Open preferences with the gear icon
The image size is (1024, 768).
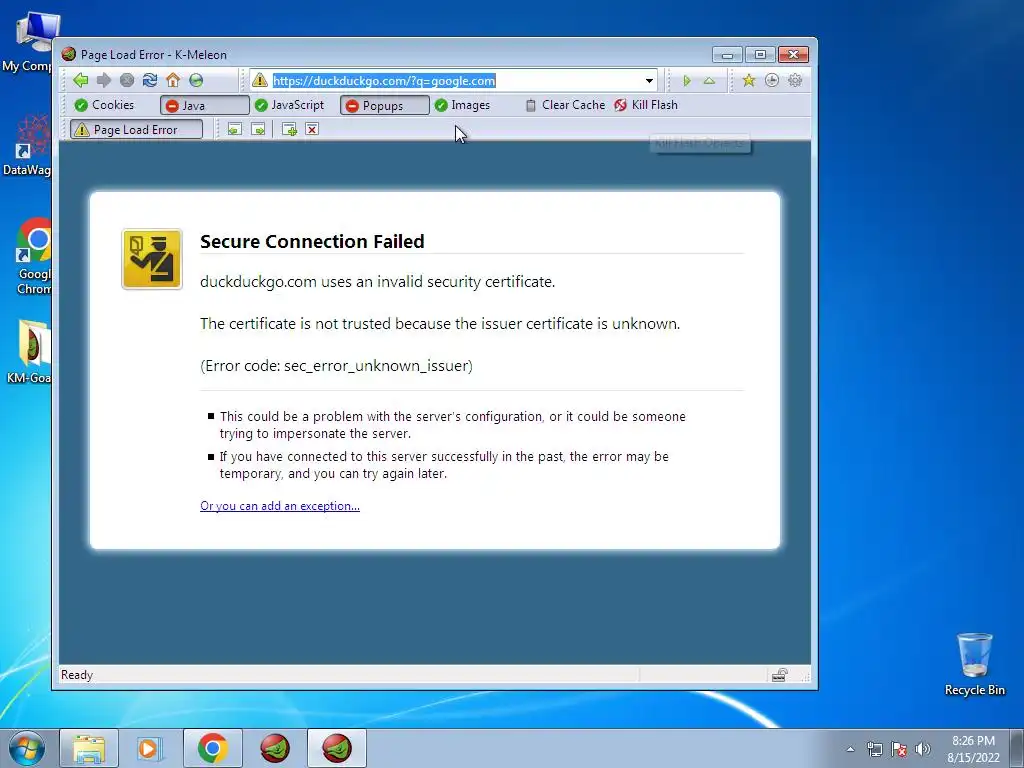[795, 80]
